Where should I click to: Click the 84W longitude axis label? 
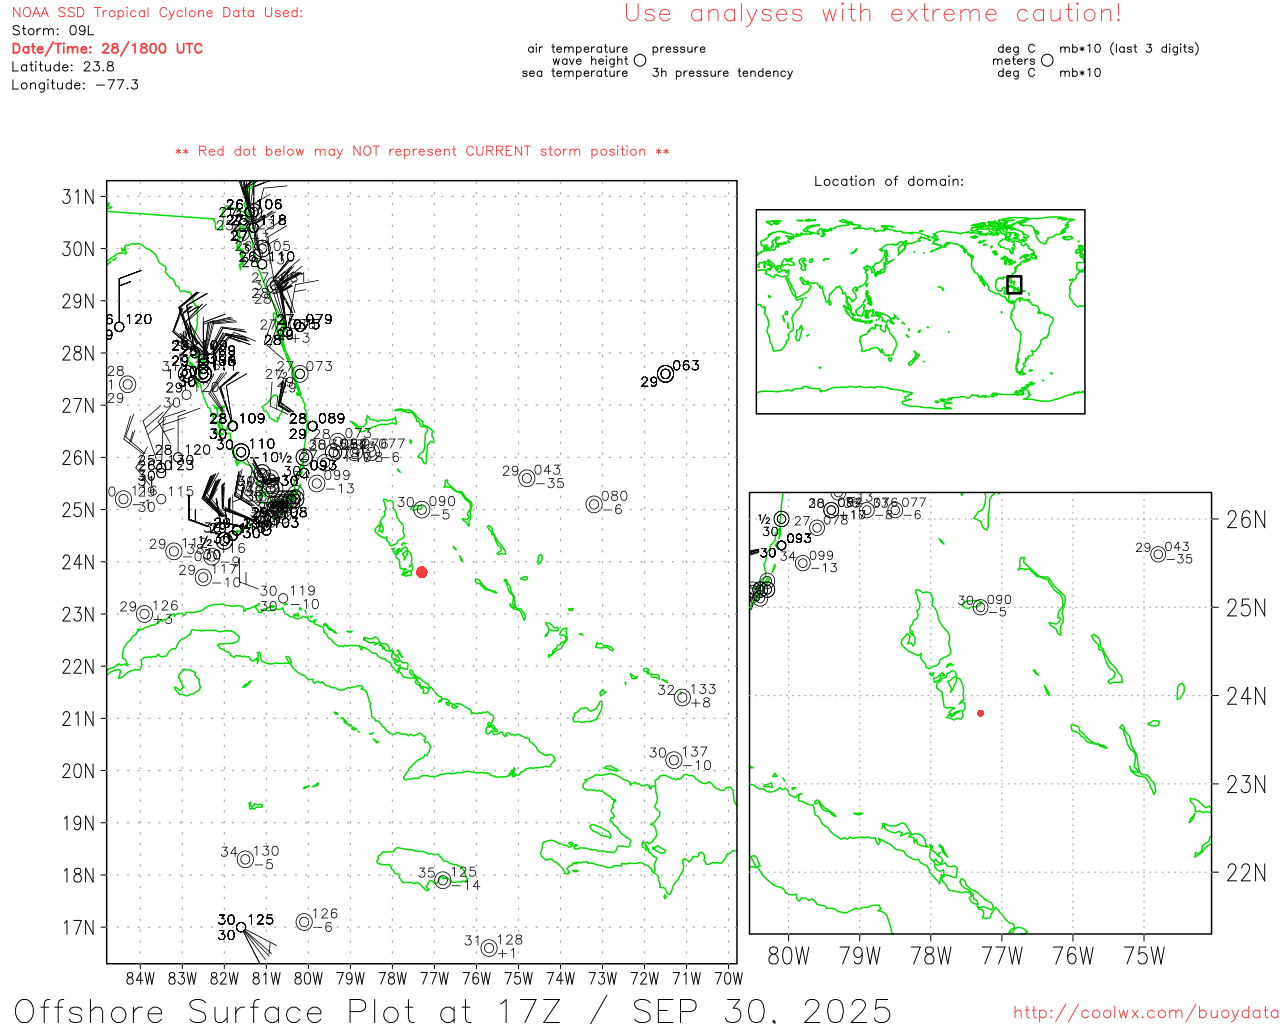(x=141, y=978)
